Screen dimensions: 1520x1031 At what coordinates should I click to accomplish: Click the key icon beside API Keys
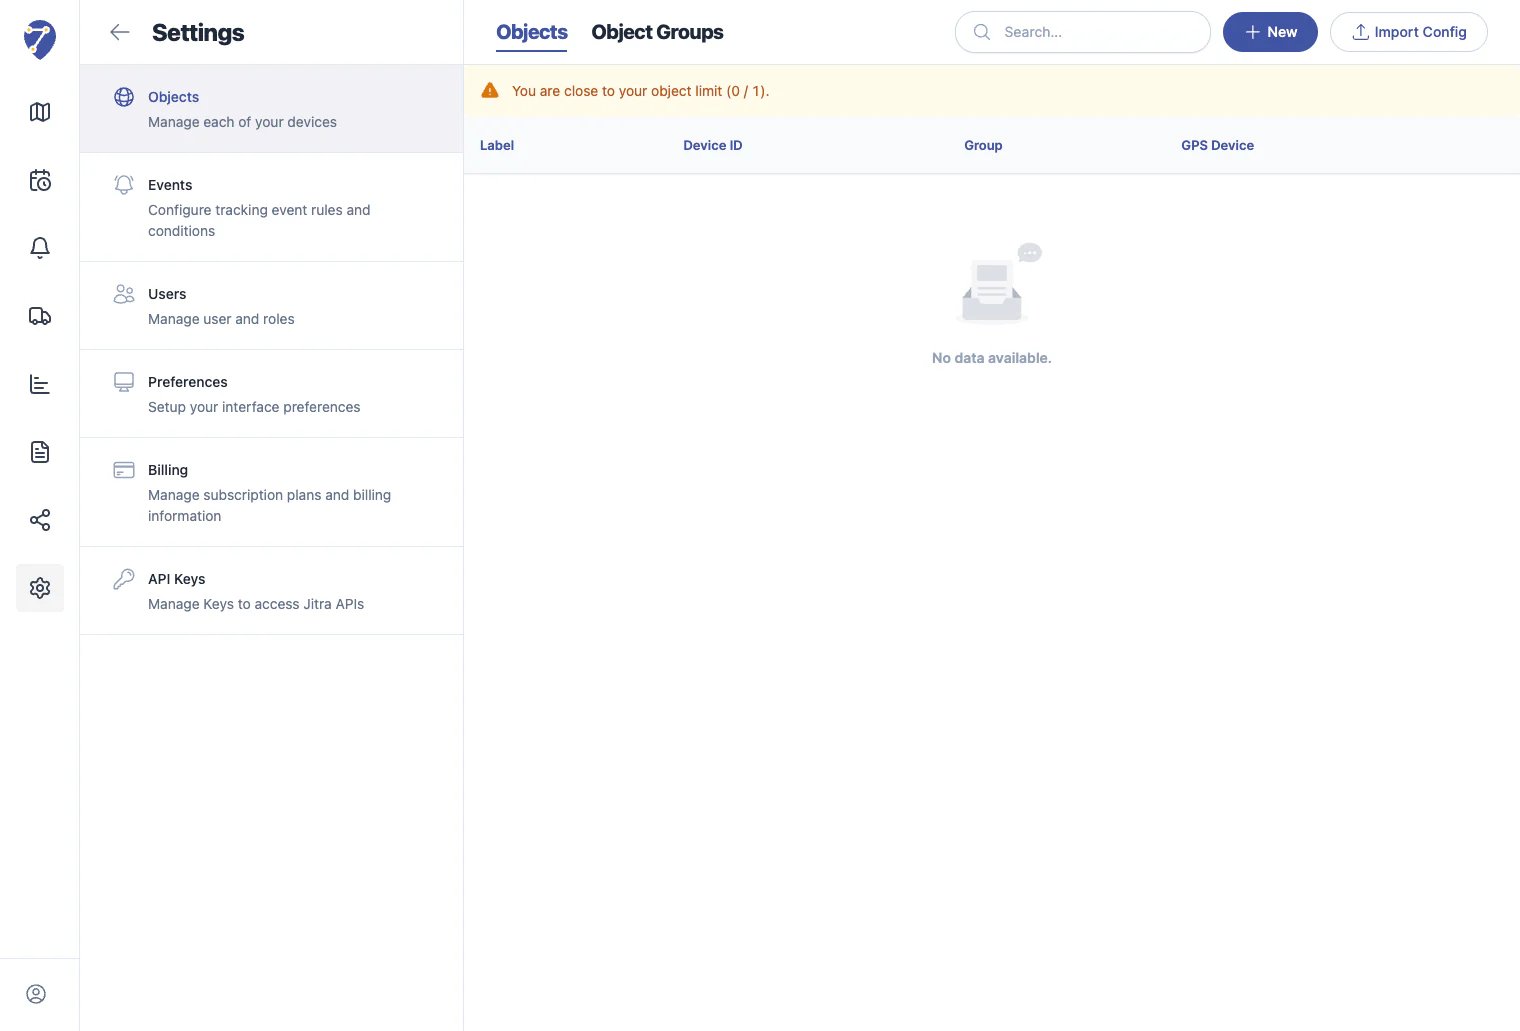click(124, 579)
